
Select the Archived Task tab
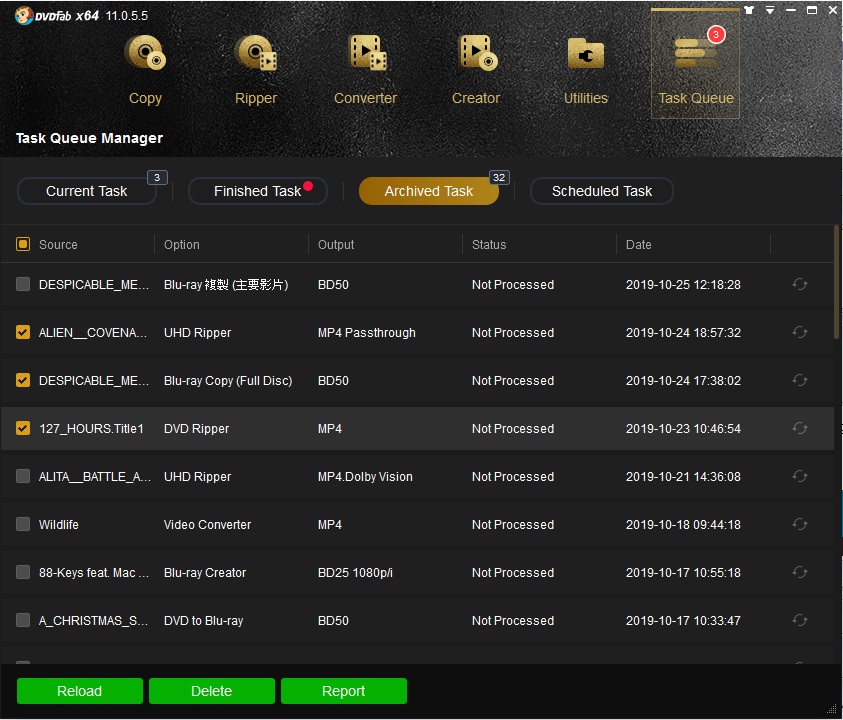click(x=428, y=191)
